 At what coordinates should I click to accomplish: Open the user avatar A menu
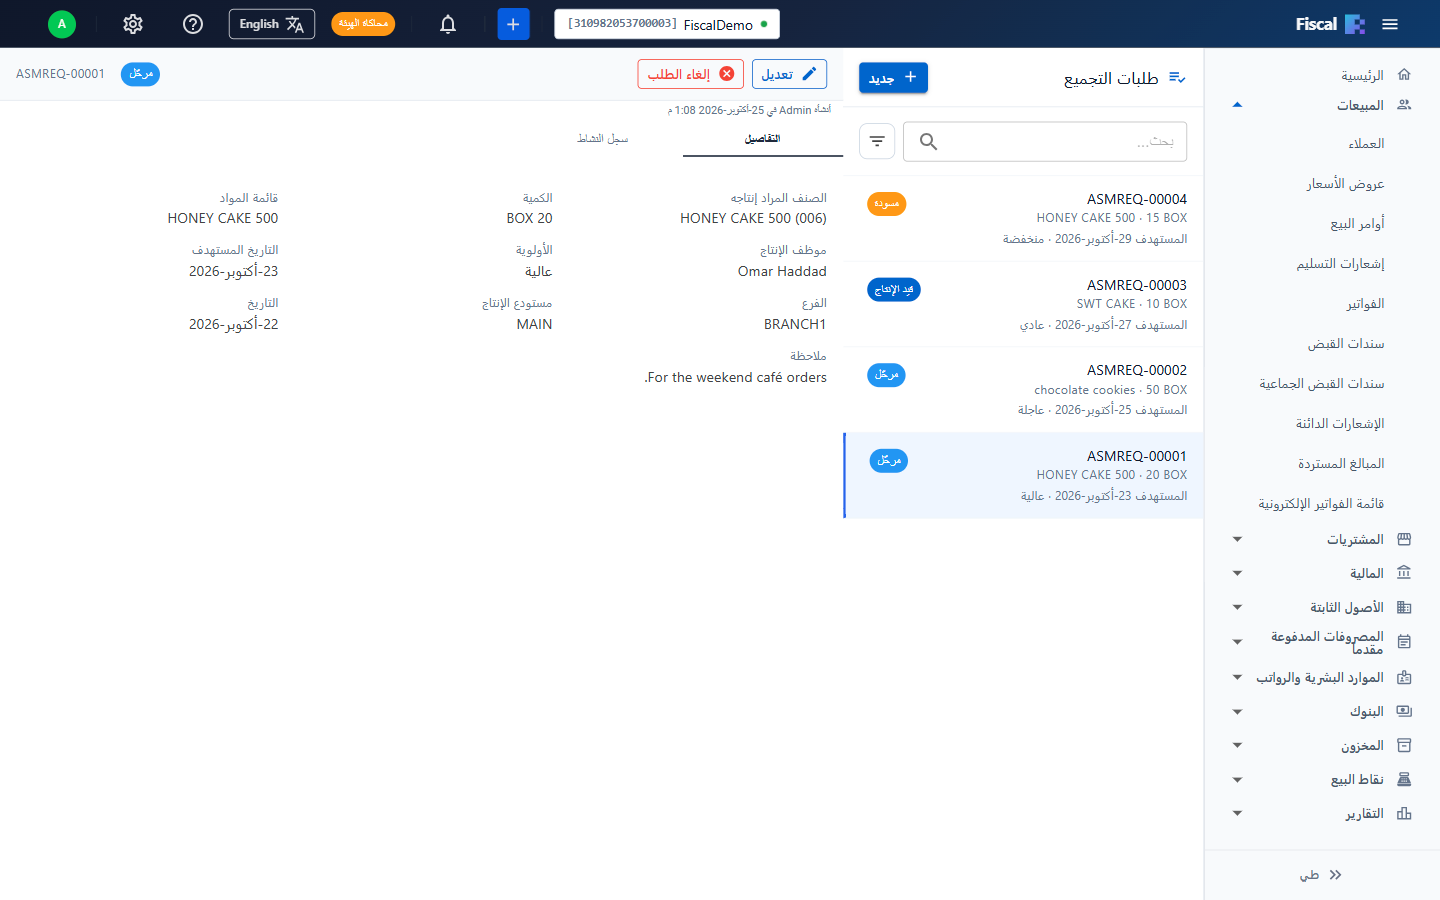click(62, 24)
